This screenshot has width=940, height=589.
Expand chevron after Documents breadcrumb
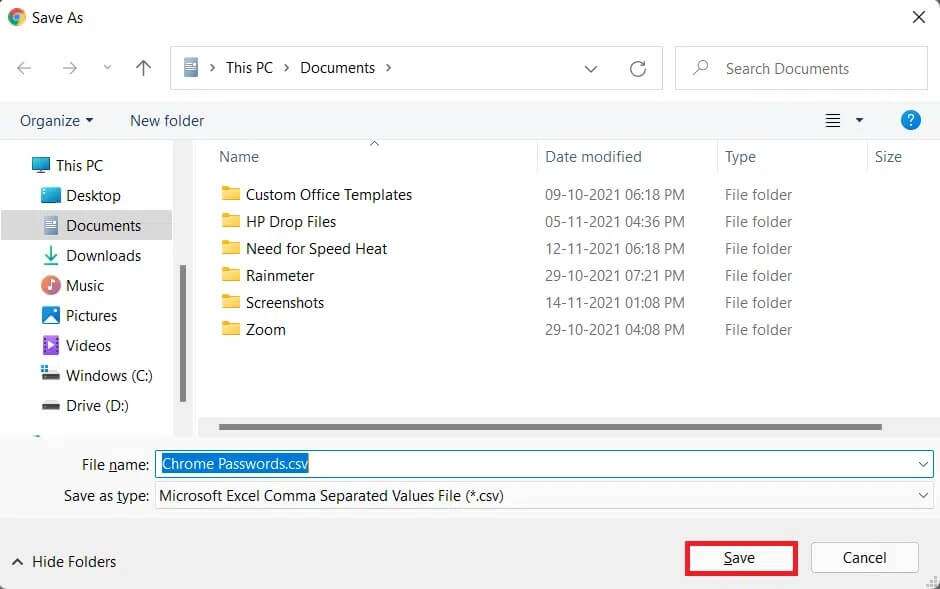point(388,68)
